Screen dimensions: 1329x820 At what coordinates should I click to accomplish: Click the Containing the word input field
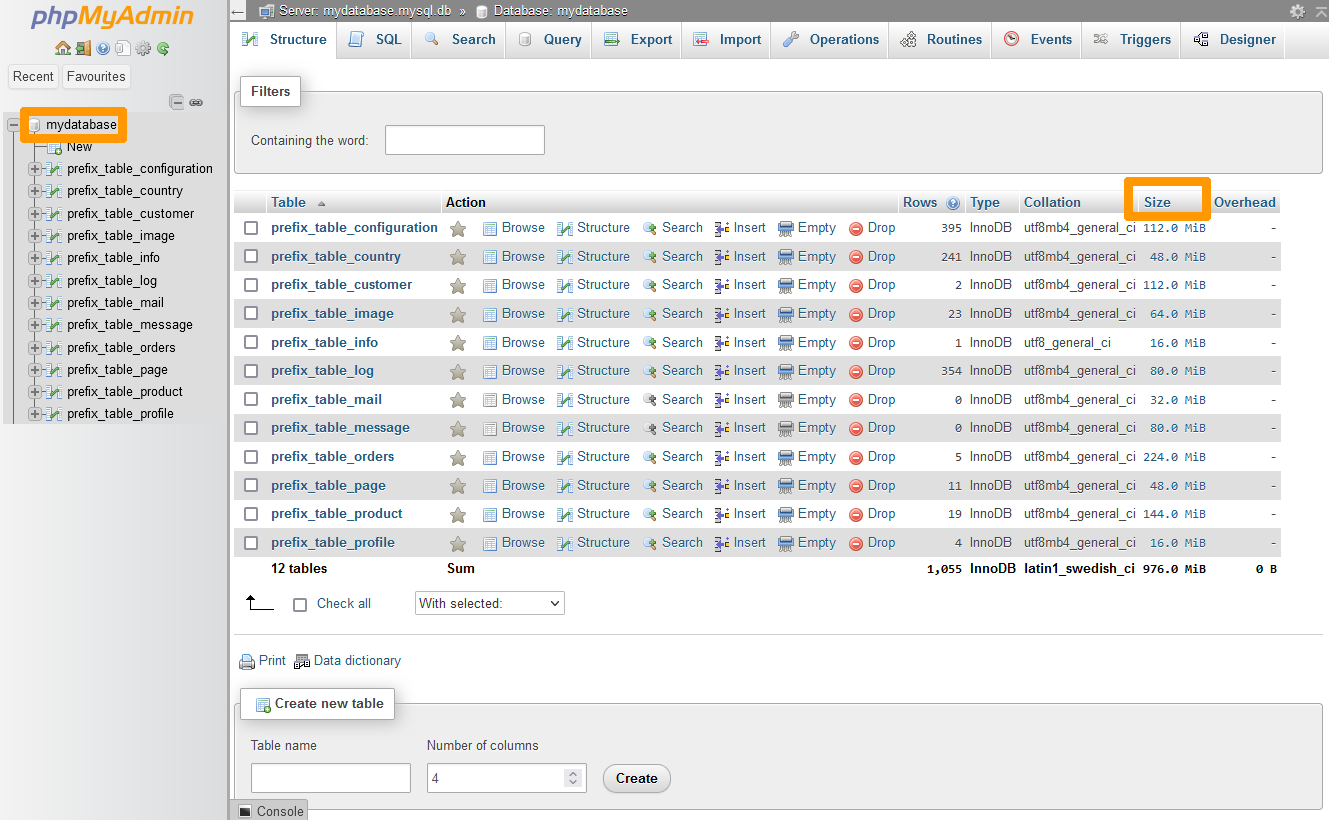[x=464, y=140]
